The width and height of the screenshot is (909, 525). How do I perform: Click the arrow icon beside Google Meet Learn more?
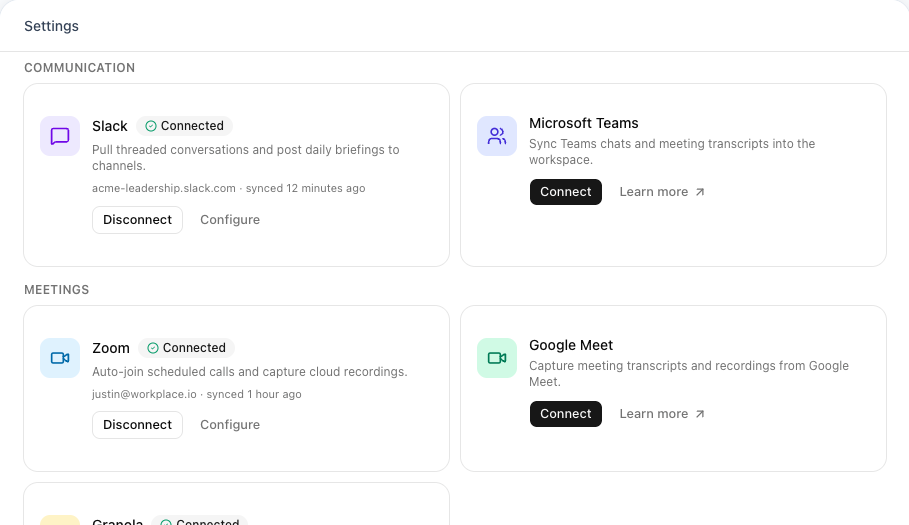click(x=700, y=414)
